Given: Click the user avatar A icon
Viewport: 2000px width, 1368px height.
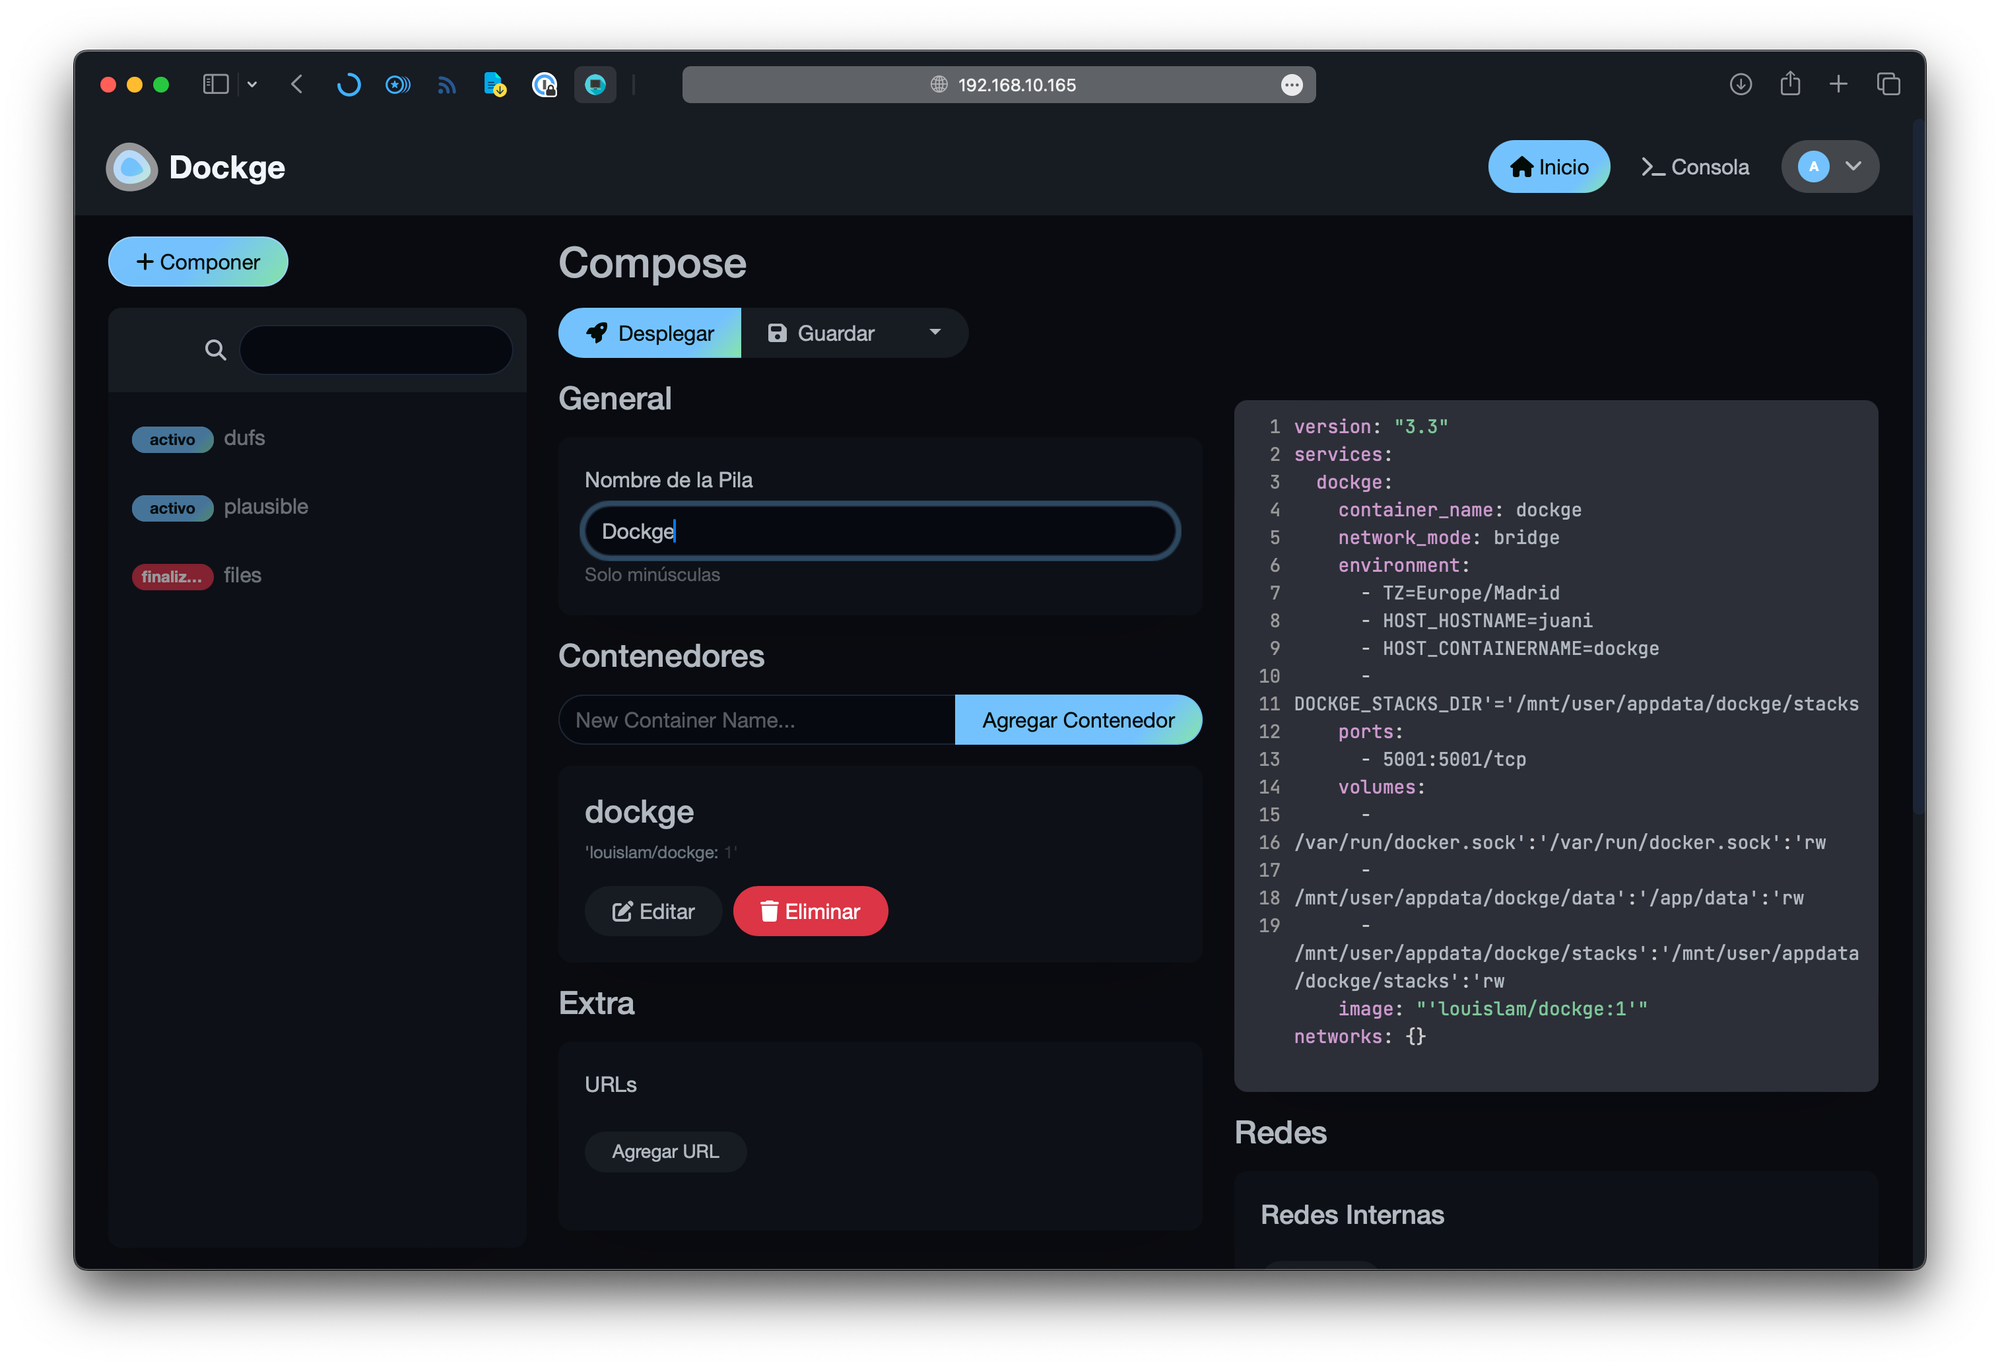Looking at the screenshot, I should click(1813, 167).
